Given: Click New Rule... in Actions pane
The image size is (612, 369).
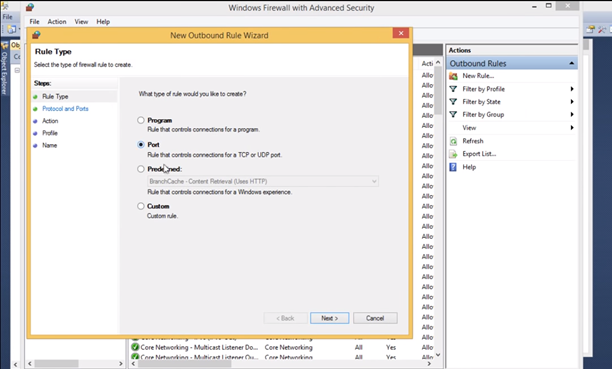Looking at the screenshot, I should click(x=478, y=76).
